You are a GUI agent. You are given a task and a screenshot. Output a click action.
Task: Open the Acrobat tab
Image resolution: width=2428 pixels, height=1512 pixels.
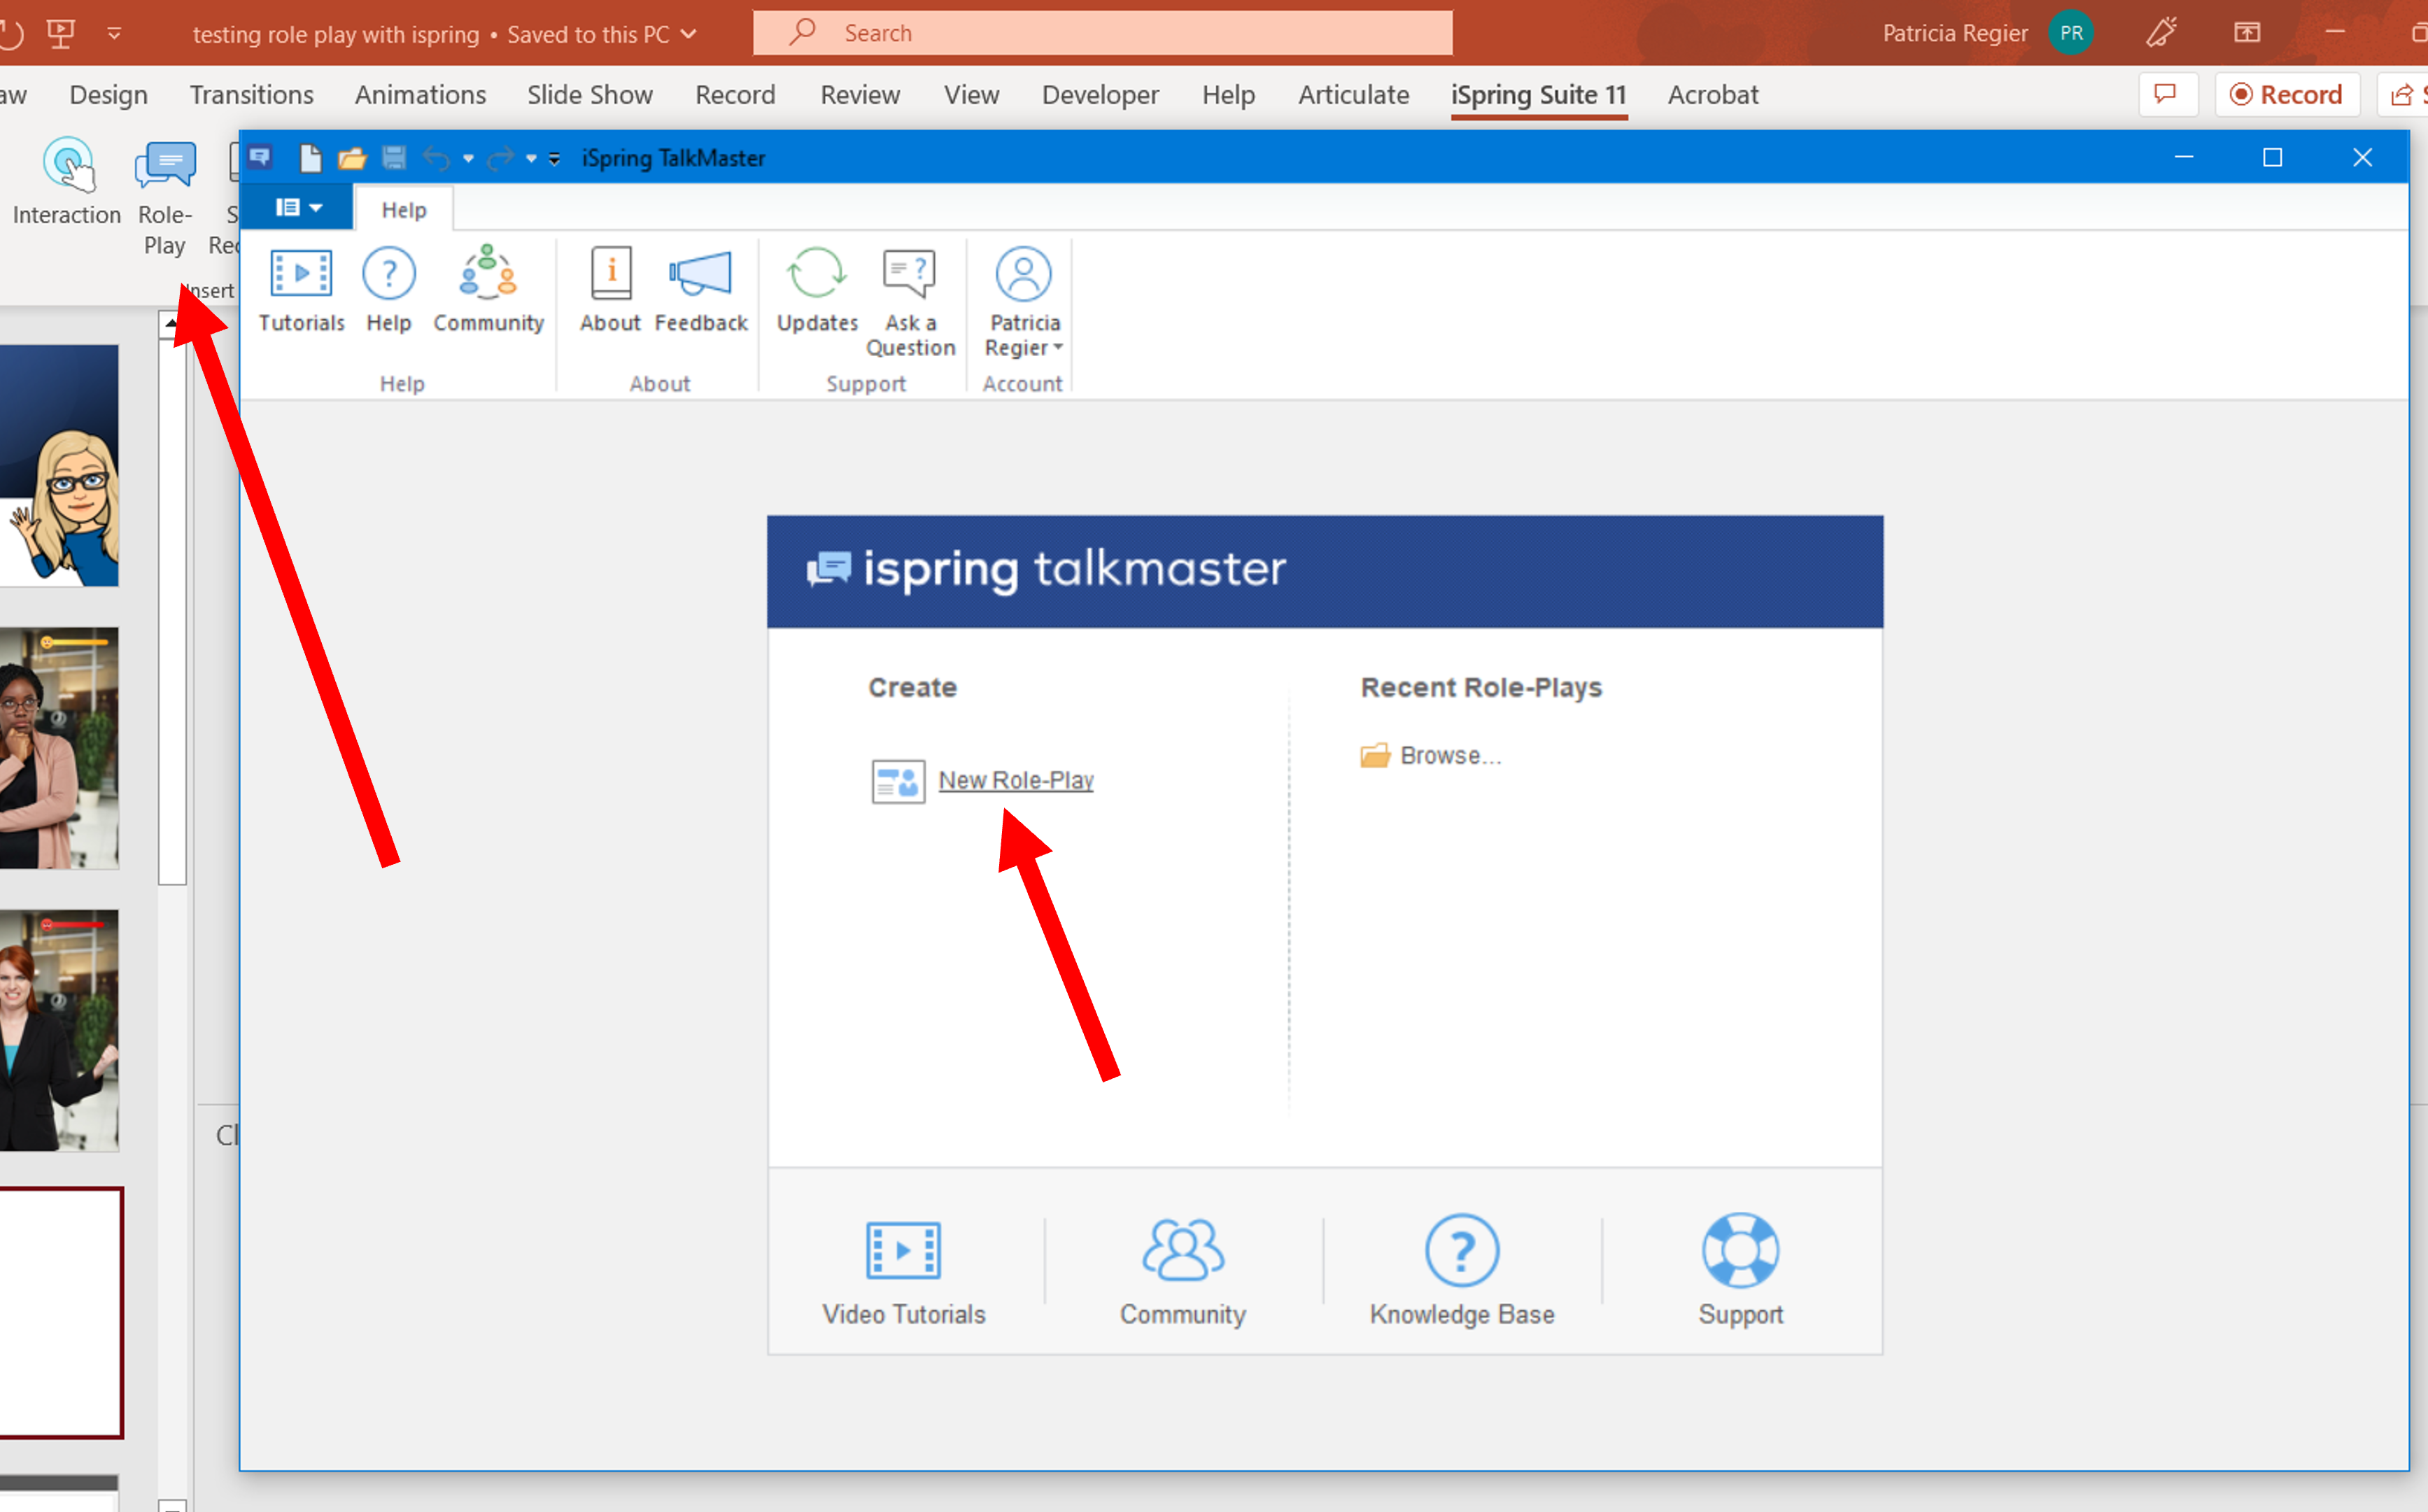(1712, 95)
